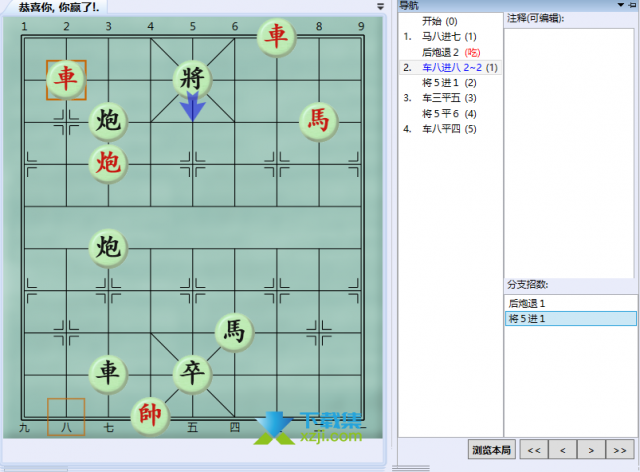Click the empty orange-framed square at file 八
The image size is (640, 472).
tap(66, 417)
